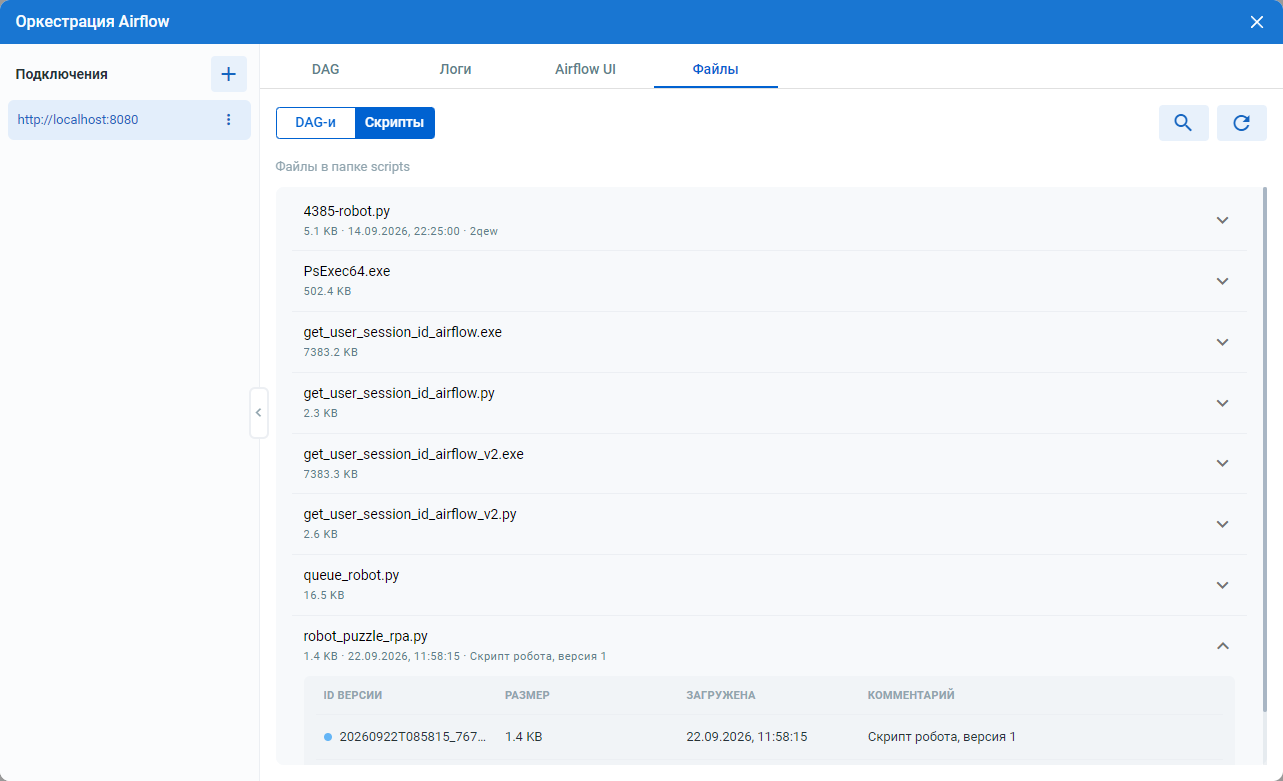This screenshot has width=1283, height=781.
Task: Close the Airflow orchestration dialog
Action: [1257, 22]
